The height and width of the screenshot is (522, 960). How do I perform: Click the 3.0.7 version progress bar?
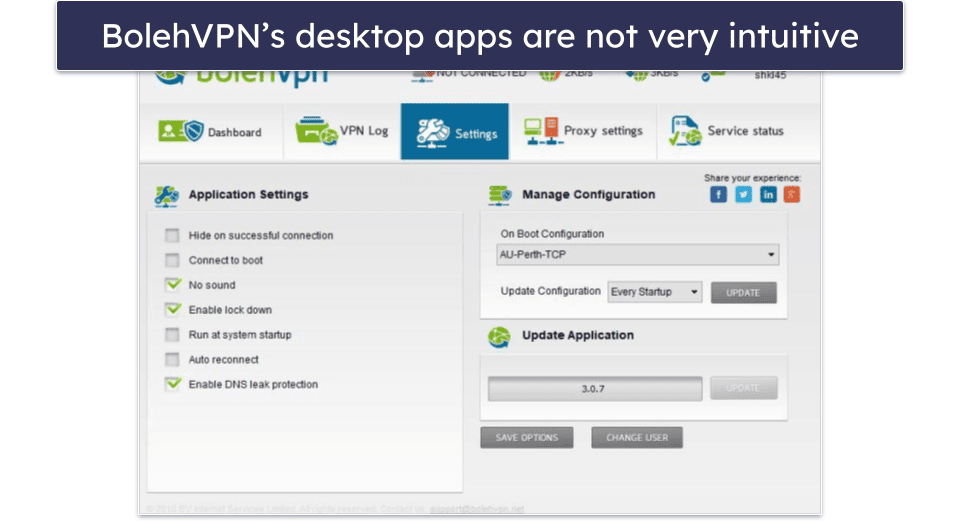[x=594, y=389]
